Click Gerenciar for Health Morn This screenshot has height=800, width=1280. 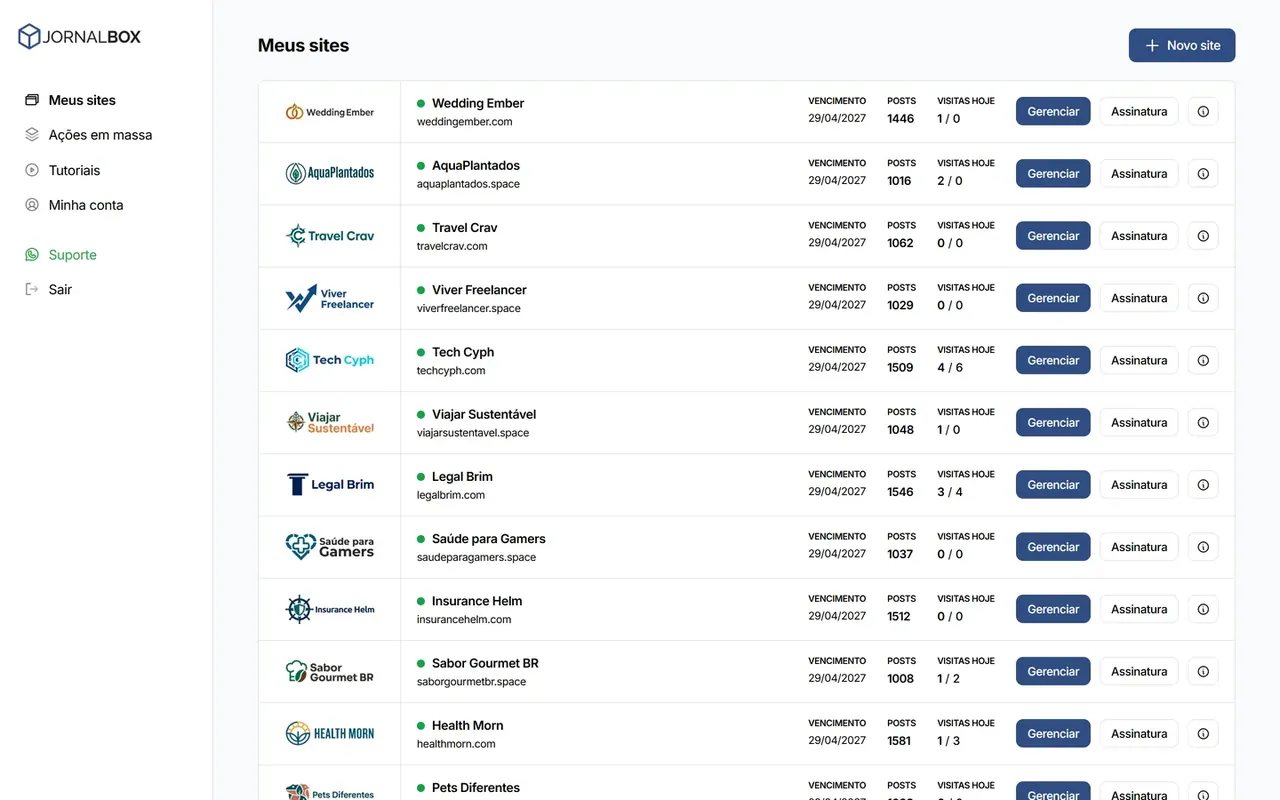click(1053, 734)
